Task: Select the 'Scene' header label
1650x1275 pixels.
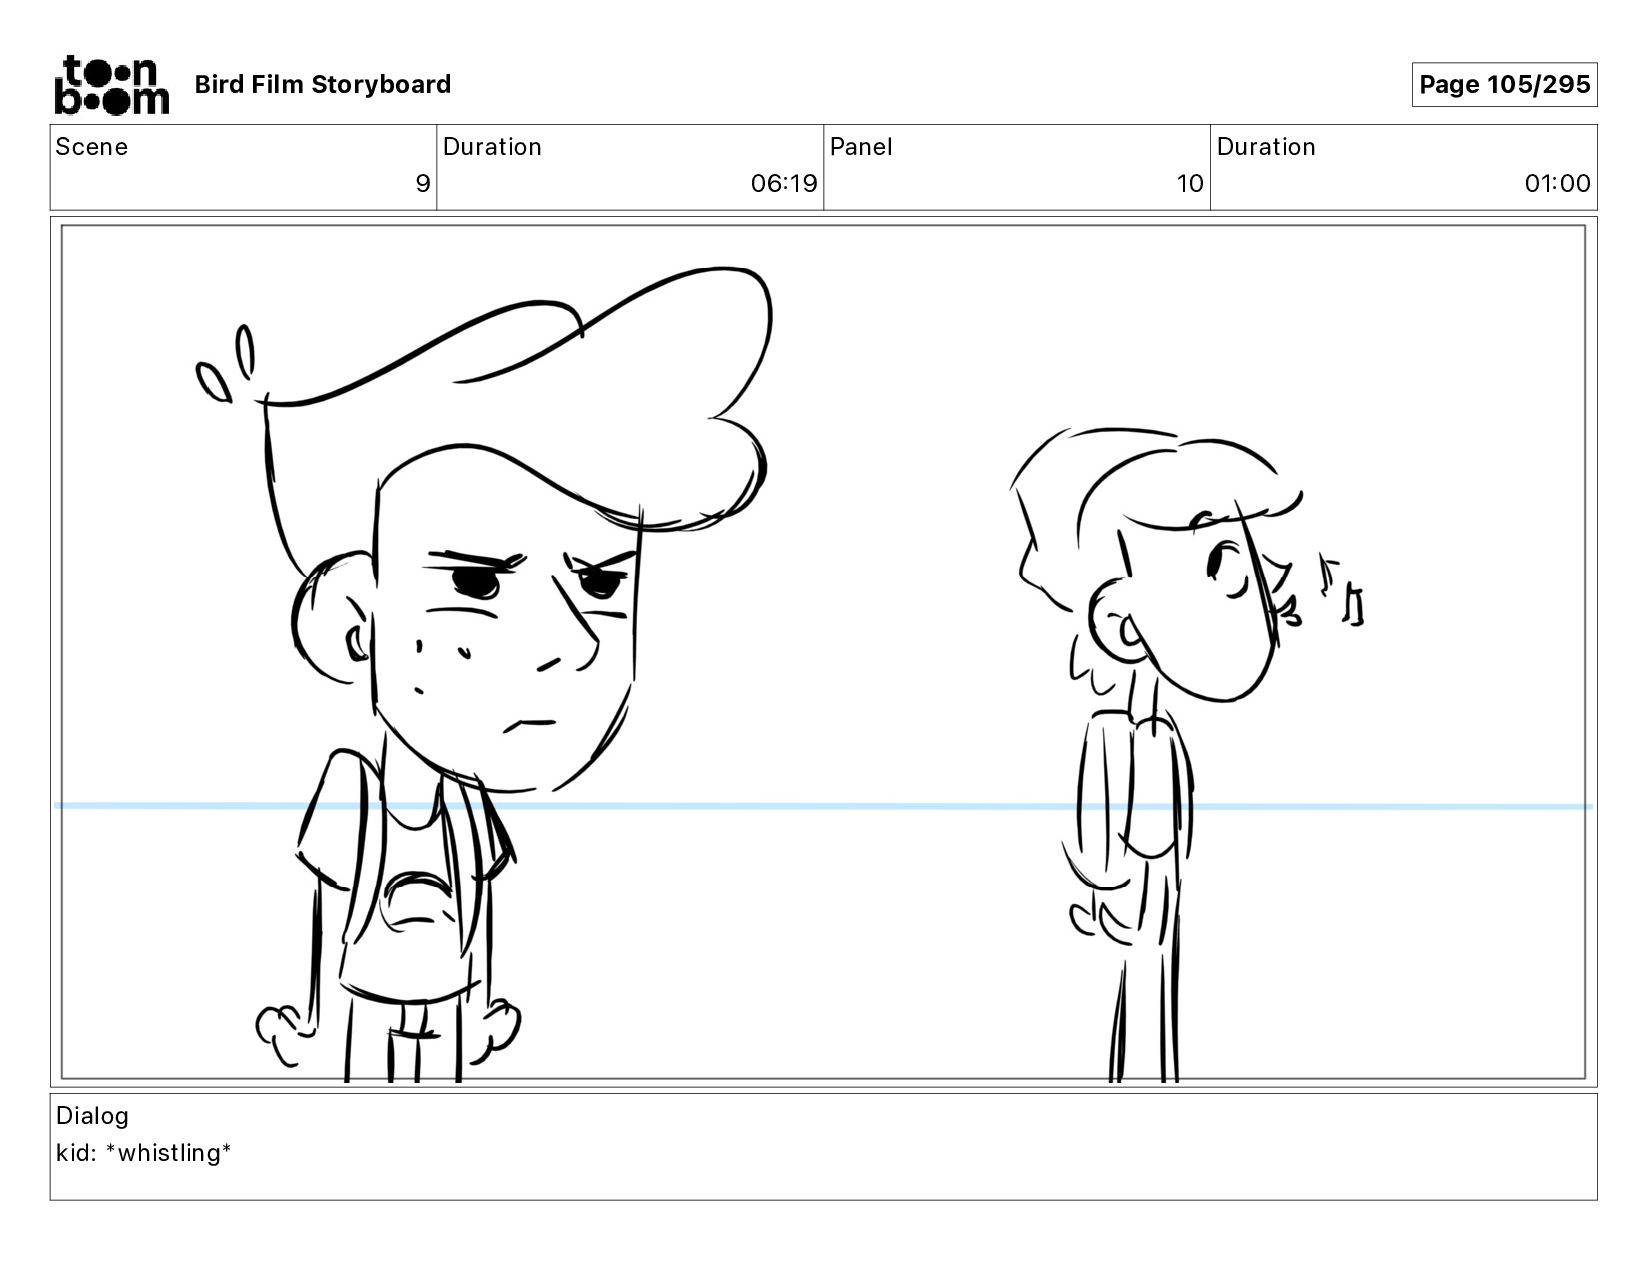Action: coord(92,147)
